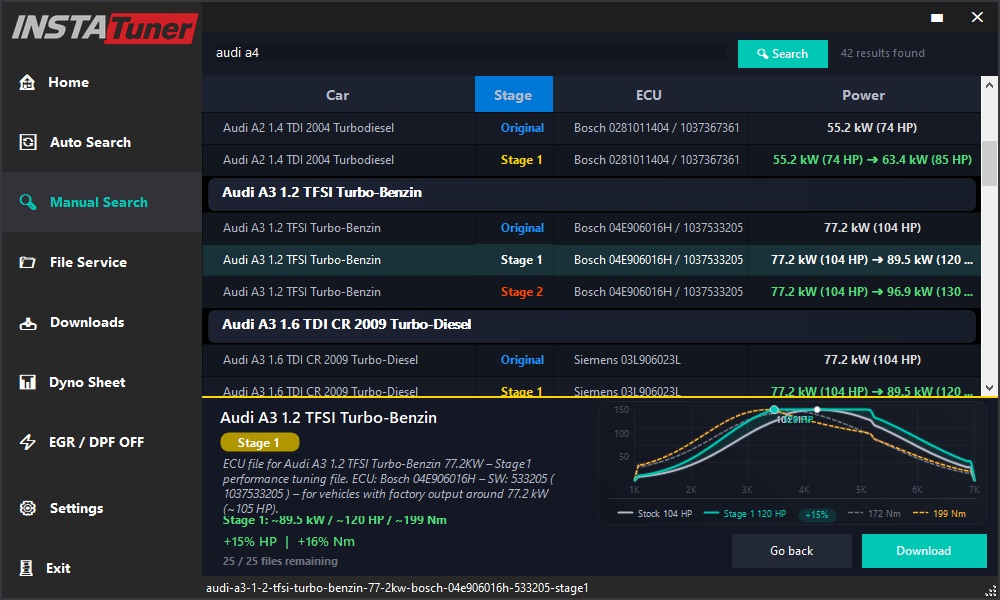The image size is (1000, 600).
Task: Click the INSTA Tuner logo
Action: click(103, 28)
